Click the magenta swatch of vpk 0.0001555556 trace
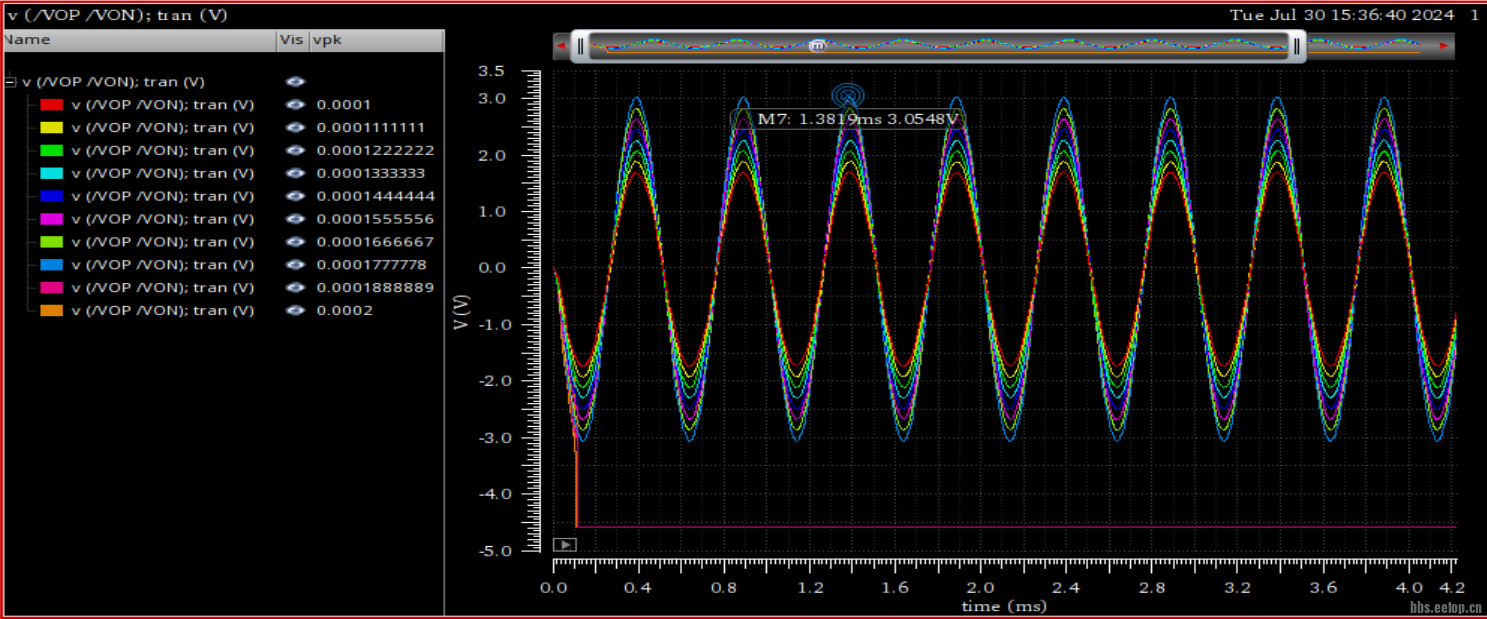Screen dimensions: 1487x619 (x=52, y=219)
